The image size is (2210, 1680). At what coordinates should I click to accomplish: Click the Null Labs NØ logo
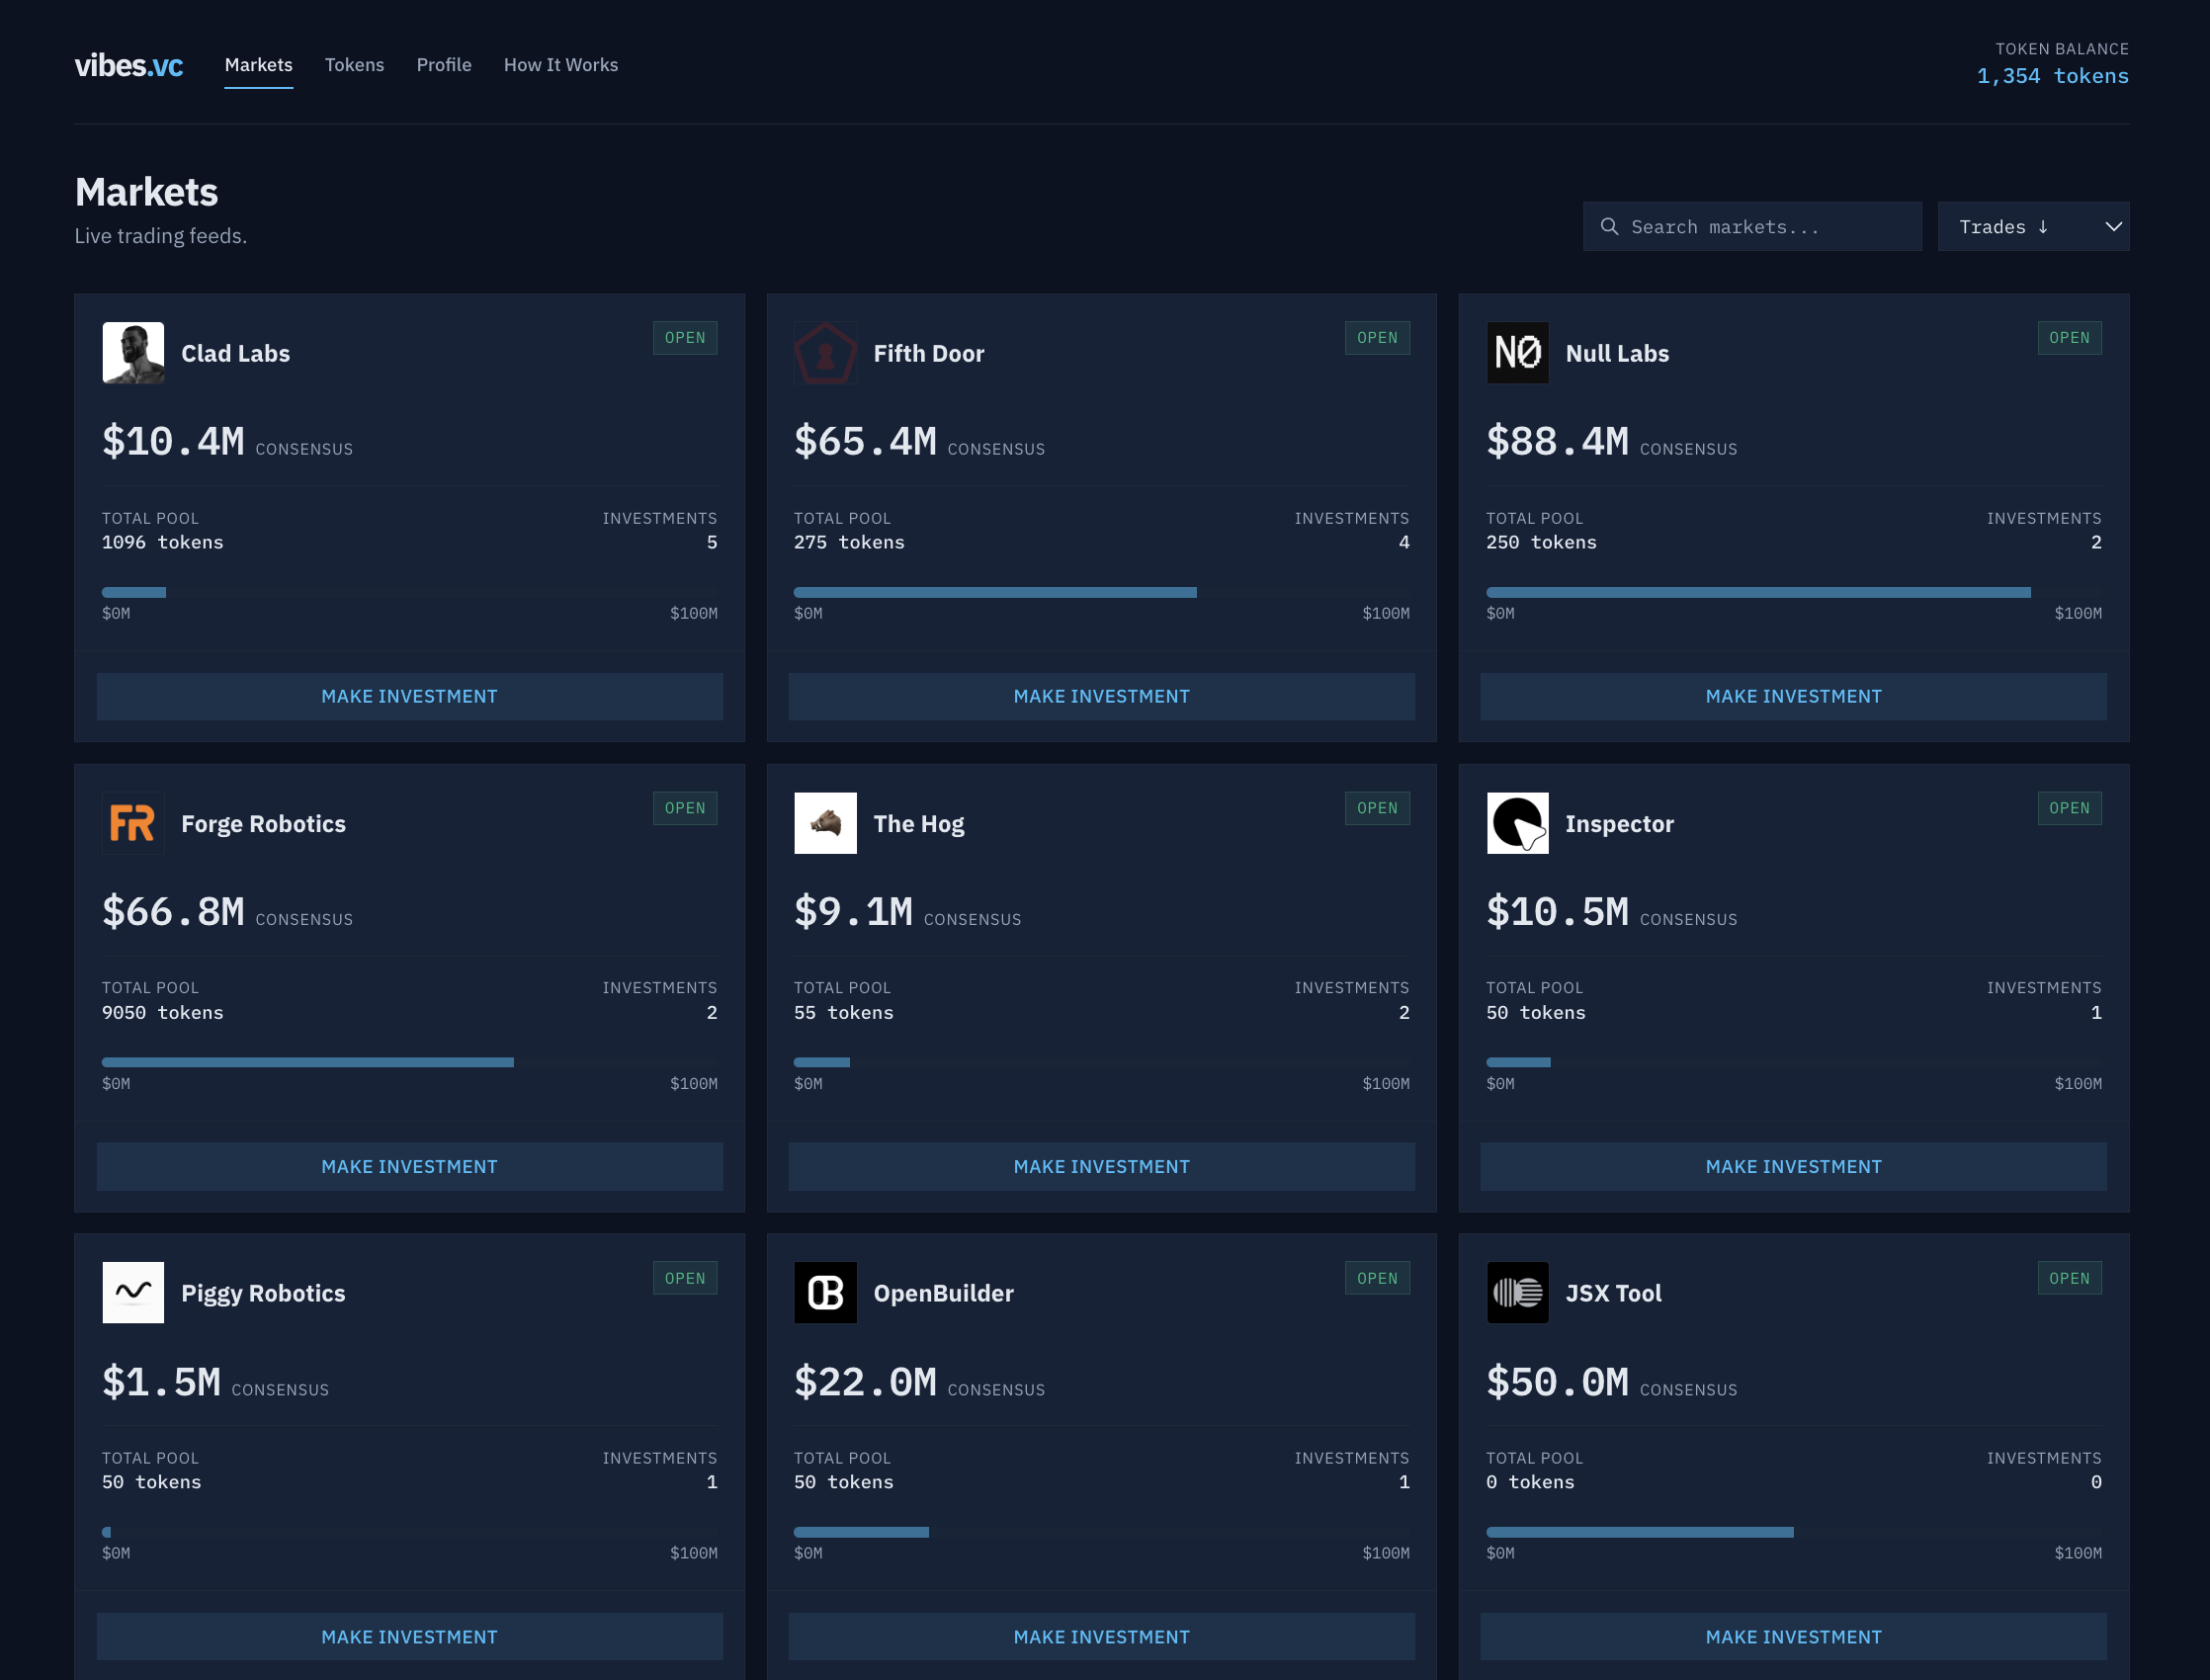(1518, 353)
